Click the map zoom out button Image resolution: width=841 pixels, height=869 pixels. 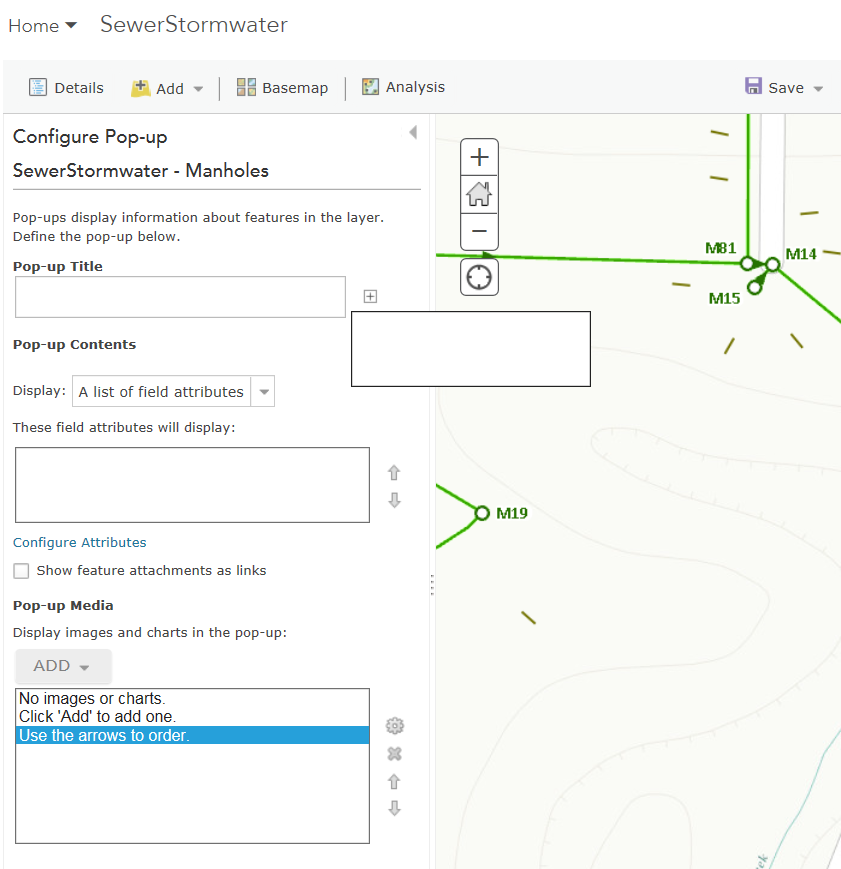pos(479,231)
